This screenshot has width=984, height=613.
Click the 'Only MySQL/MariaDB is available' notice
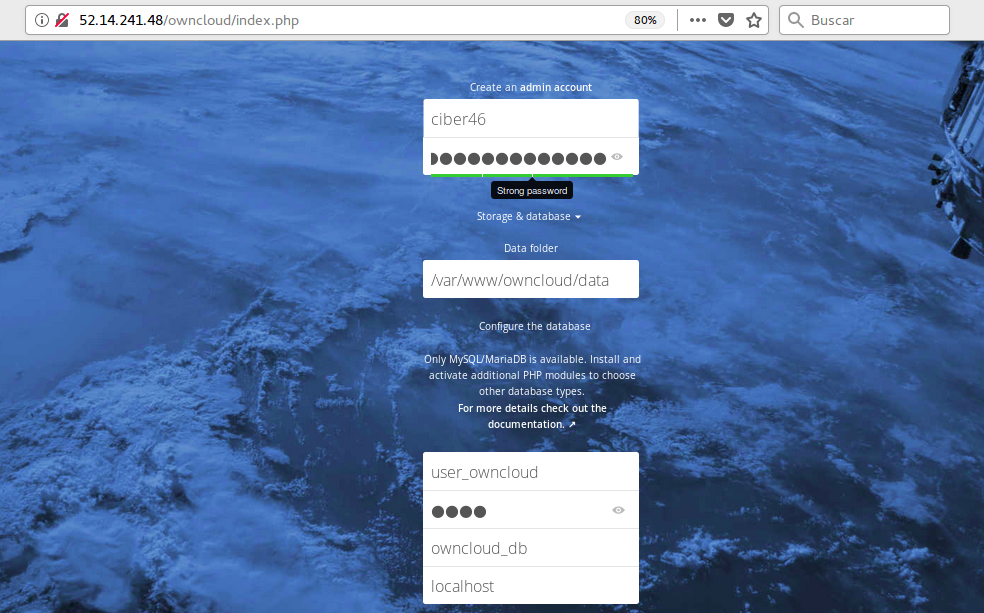(x=532, y=375)
